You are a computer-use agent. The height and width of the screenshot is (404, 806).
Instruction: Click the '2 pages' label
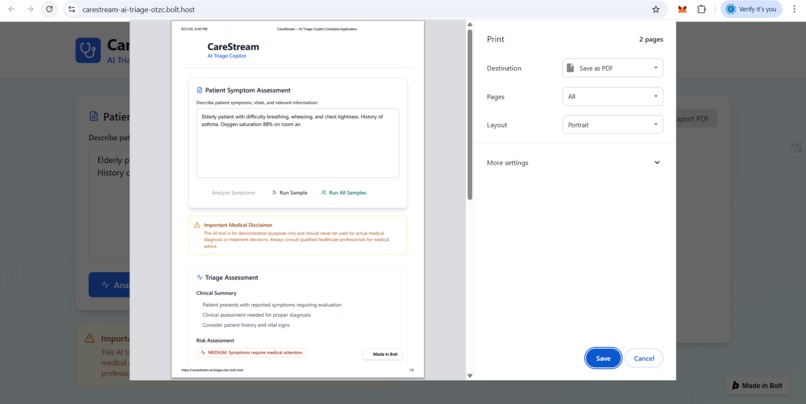pos(651,40)
